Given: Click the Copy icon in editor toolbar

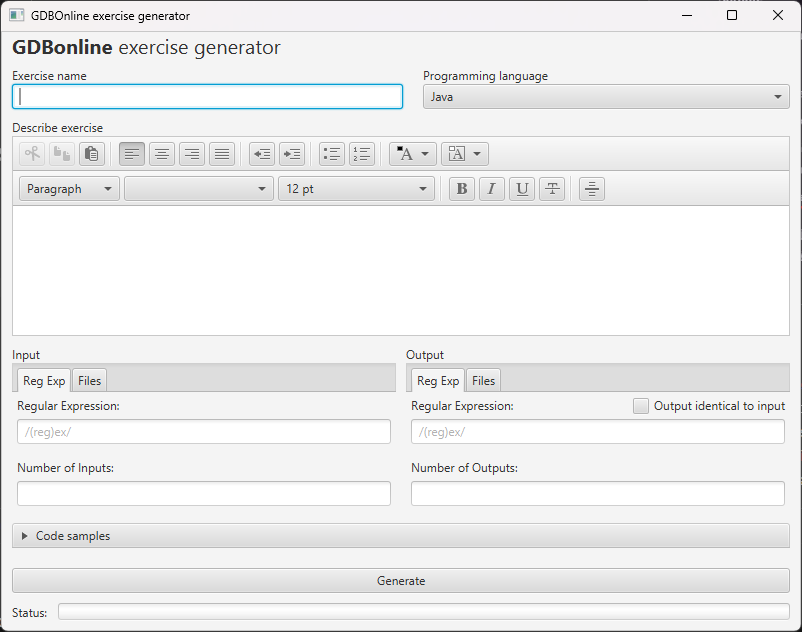Looking at the screenshot, I should click(x=62, y=154).
